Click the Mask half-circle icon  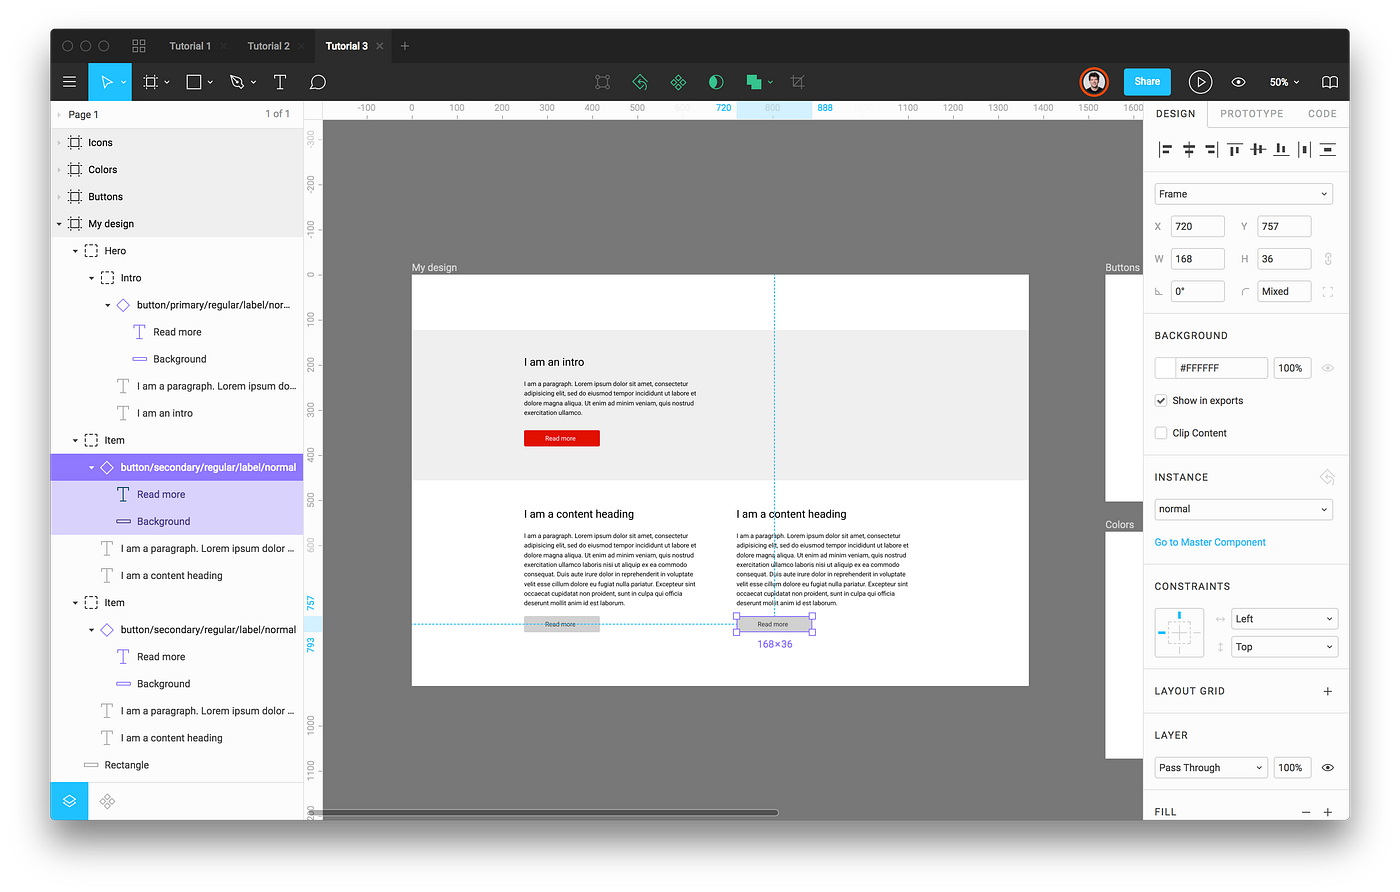[x=716, y=82]
